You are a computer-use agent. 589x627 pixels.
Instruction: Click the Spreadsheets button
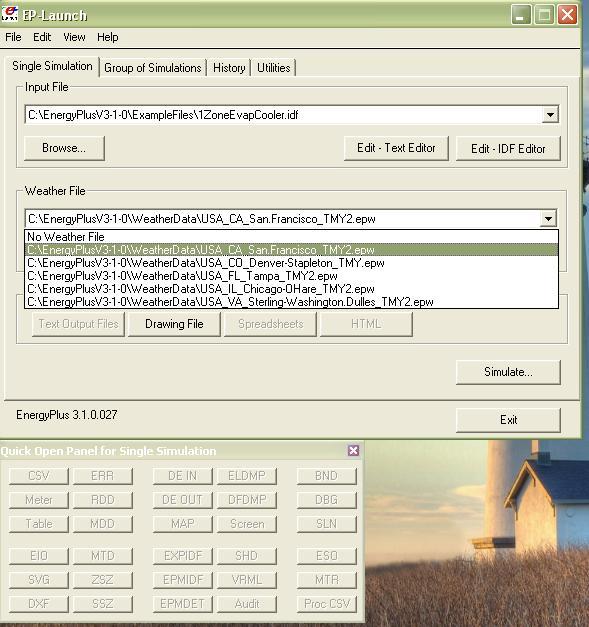[x=270, y=324]
